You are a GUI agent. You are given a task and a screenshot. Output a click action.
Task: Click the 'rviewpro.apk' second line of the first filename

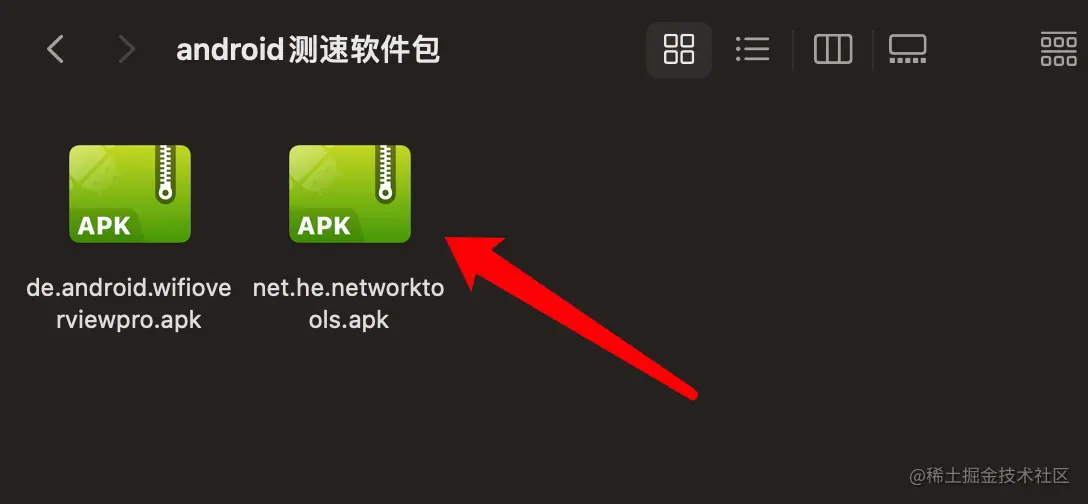pos(129,320)
